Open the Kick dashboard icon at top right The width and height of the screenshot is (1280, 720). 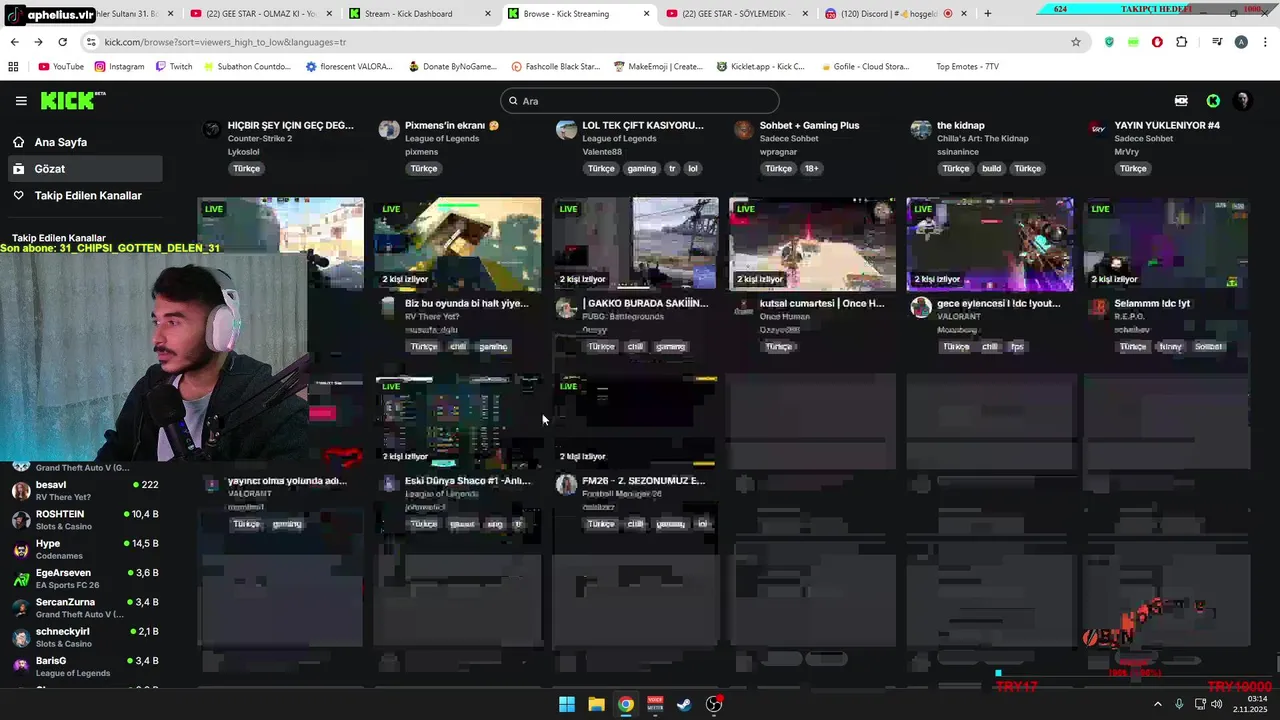click(1181, 101)
